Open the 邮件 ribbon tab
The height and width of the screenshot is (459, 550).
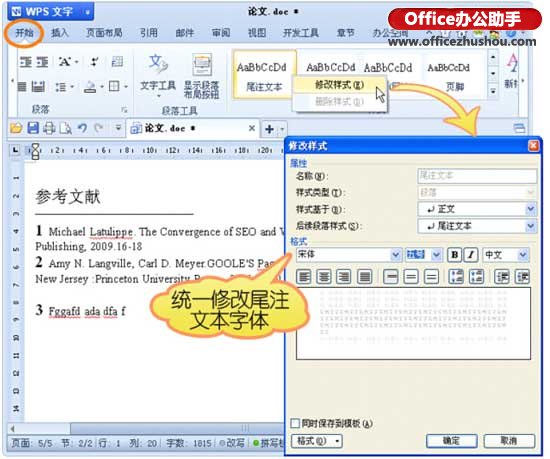click(x=185, y=33)
